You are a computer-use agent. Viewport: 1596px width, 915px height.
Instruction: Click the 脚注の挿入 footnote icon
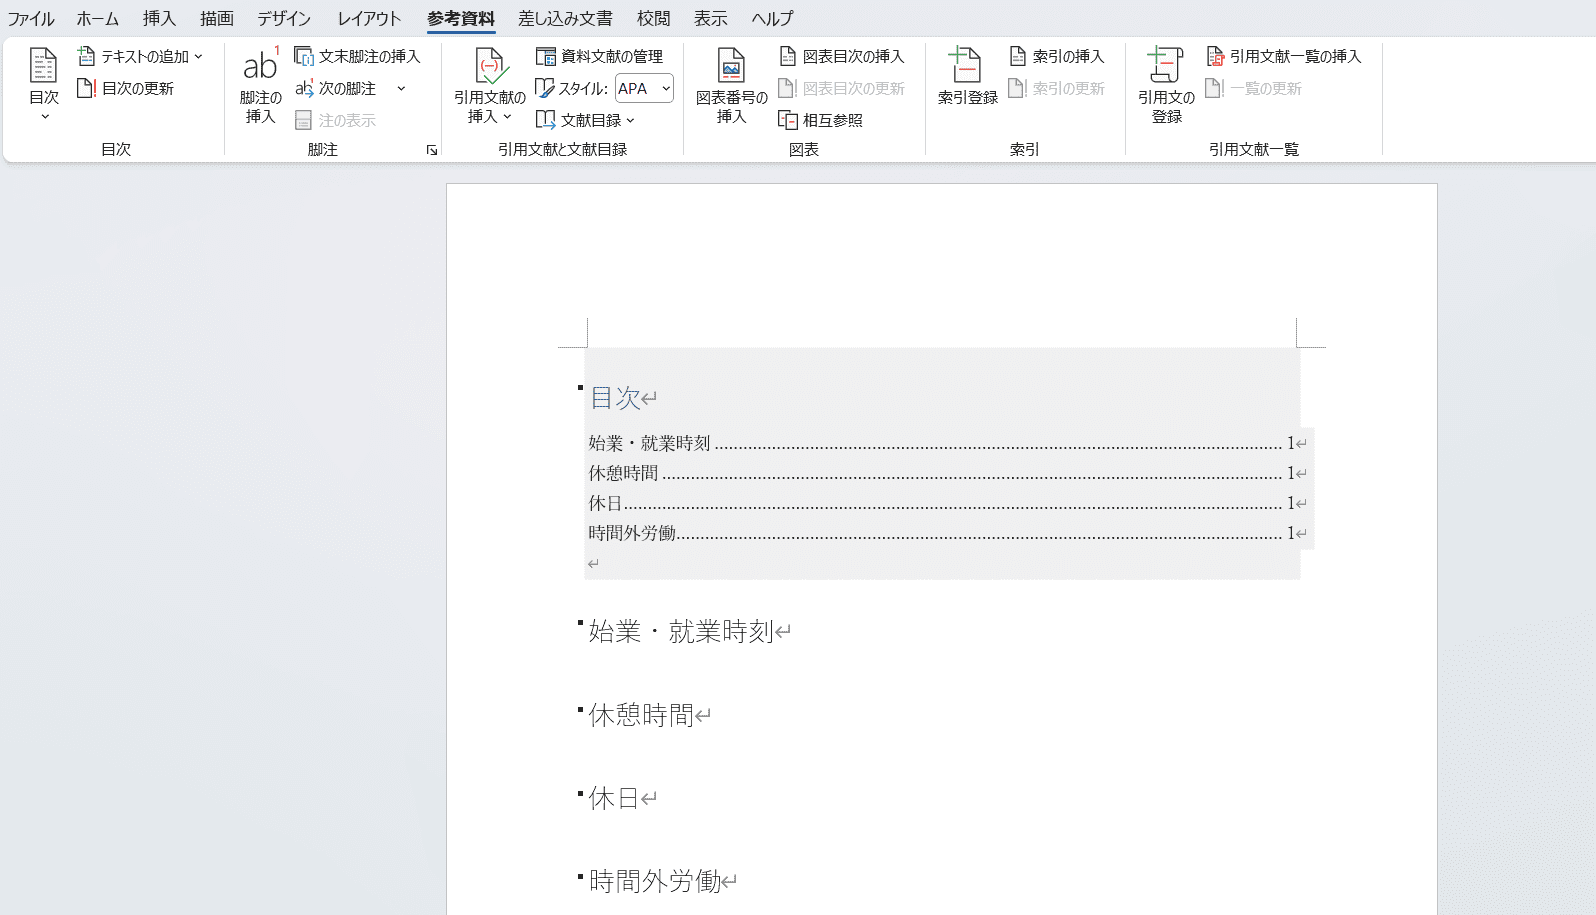pos(260,68)
